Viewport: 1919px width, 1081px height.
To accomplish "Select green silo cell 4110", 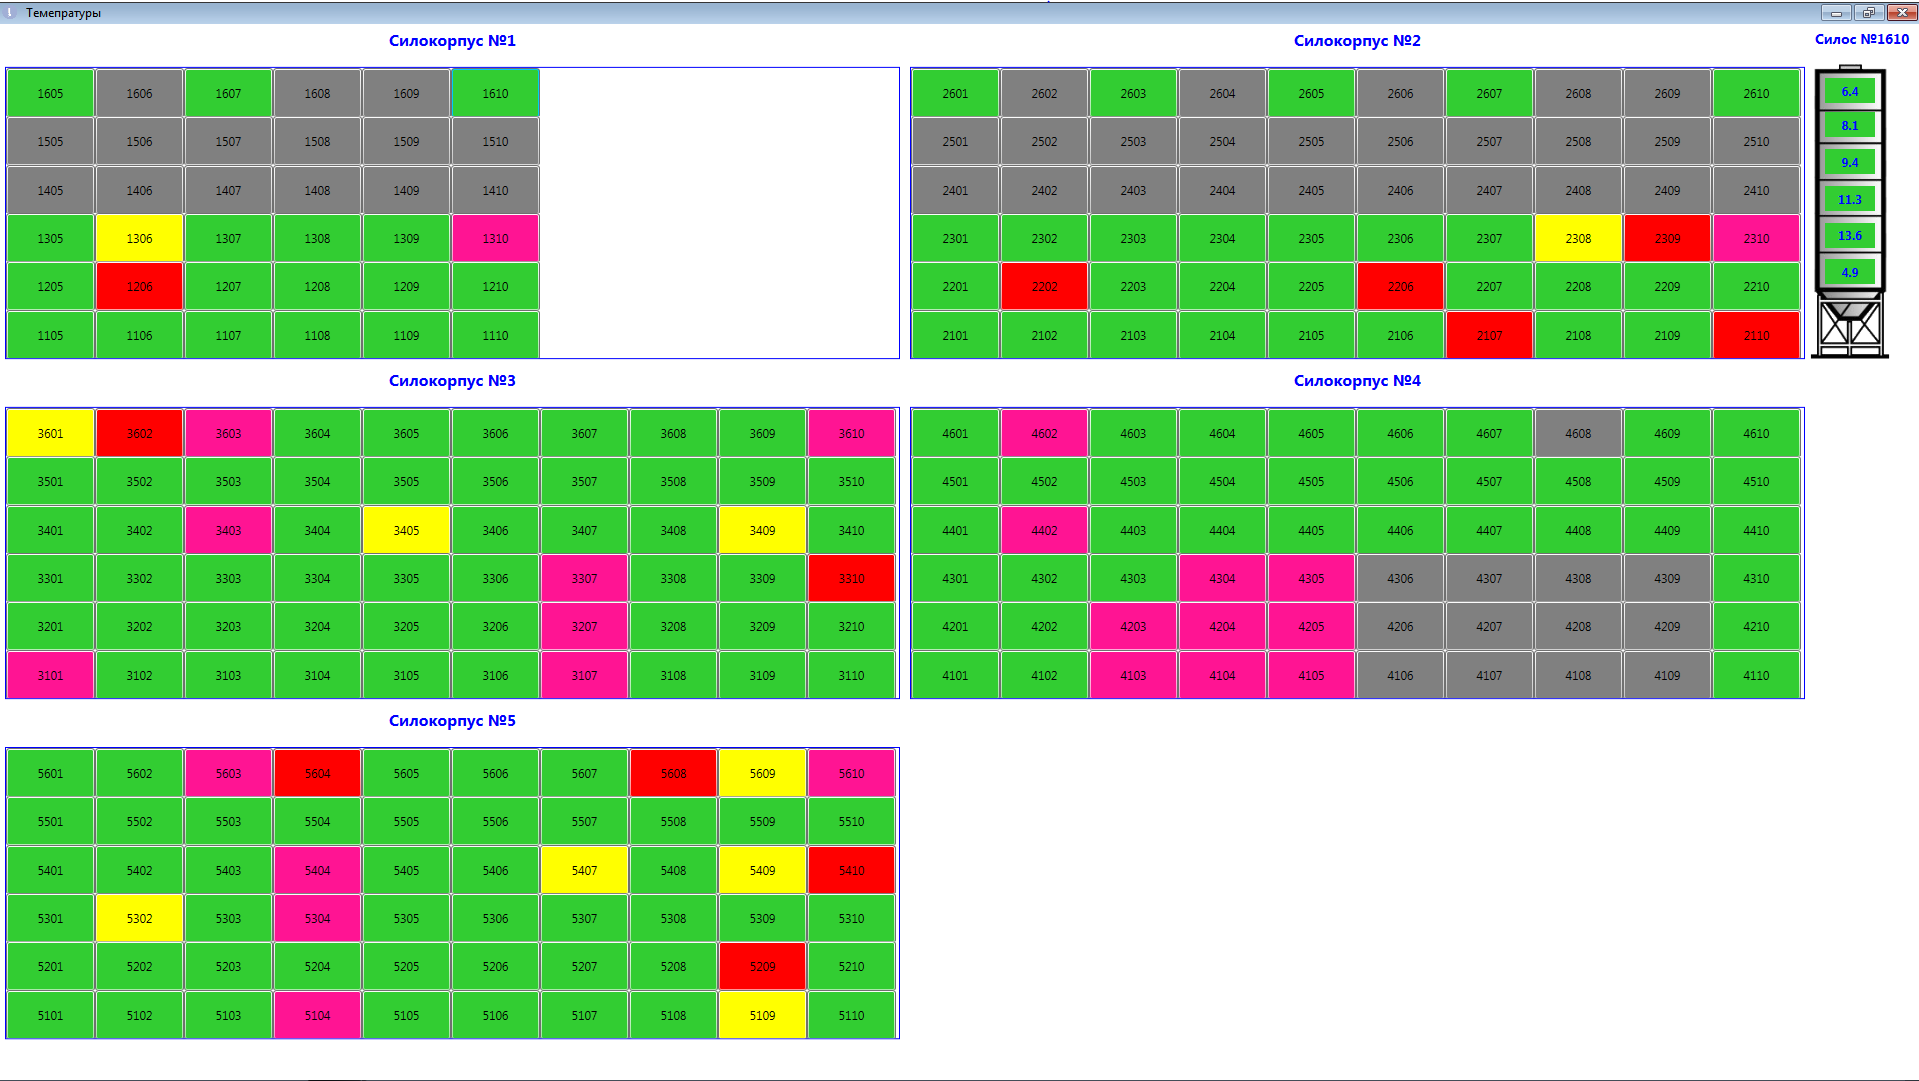I will tap(1756, 675).
